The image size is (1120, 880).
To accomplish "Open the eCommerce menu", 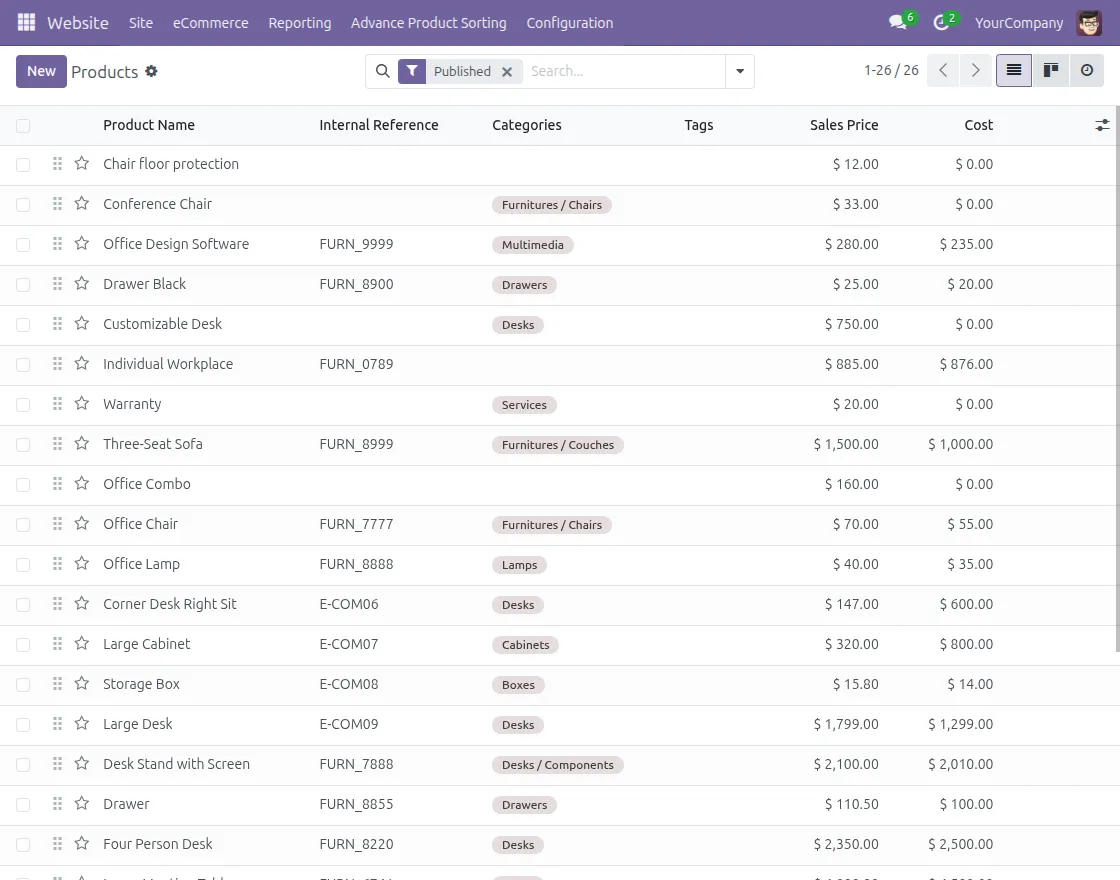I will tap(210, 22).
